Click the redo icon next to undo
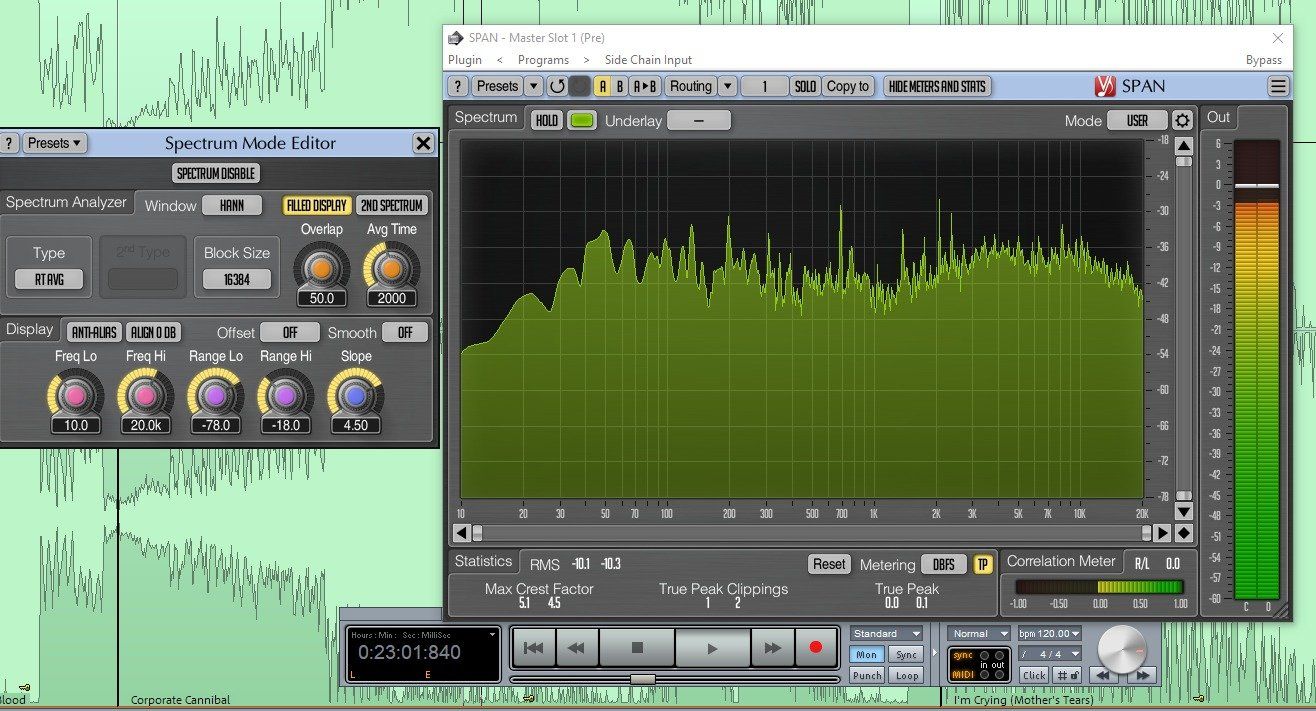Screen dimensions: 1316x711 click(x=580, y=86)
